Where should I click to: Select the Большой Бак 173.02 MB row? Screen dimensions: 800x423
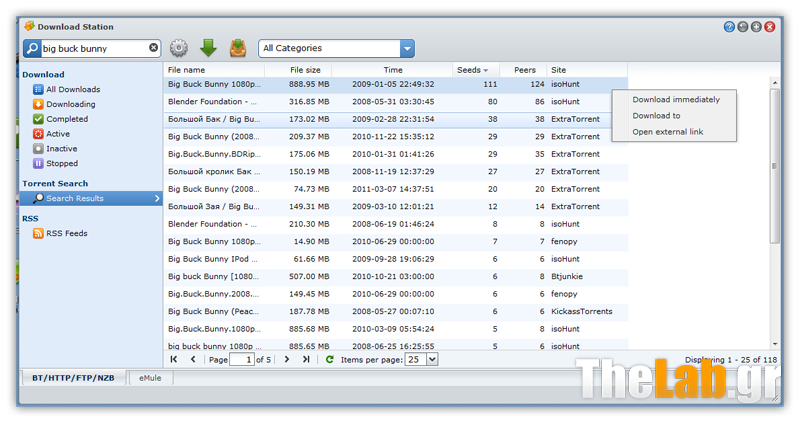396,119
